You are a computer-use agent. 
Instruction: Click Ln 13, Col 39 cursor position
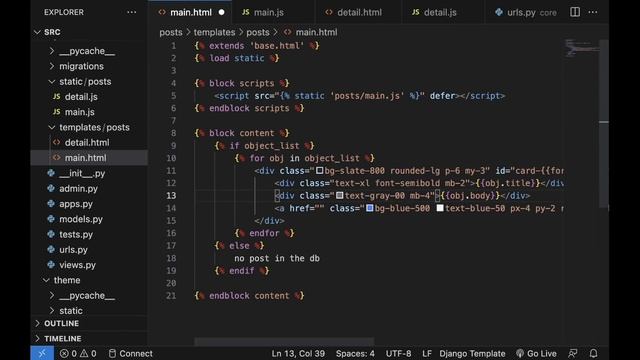pyautogui.click(x=298, y=353)
